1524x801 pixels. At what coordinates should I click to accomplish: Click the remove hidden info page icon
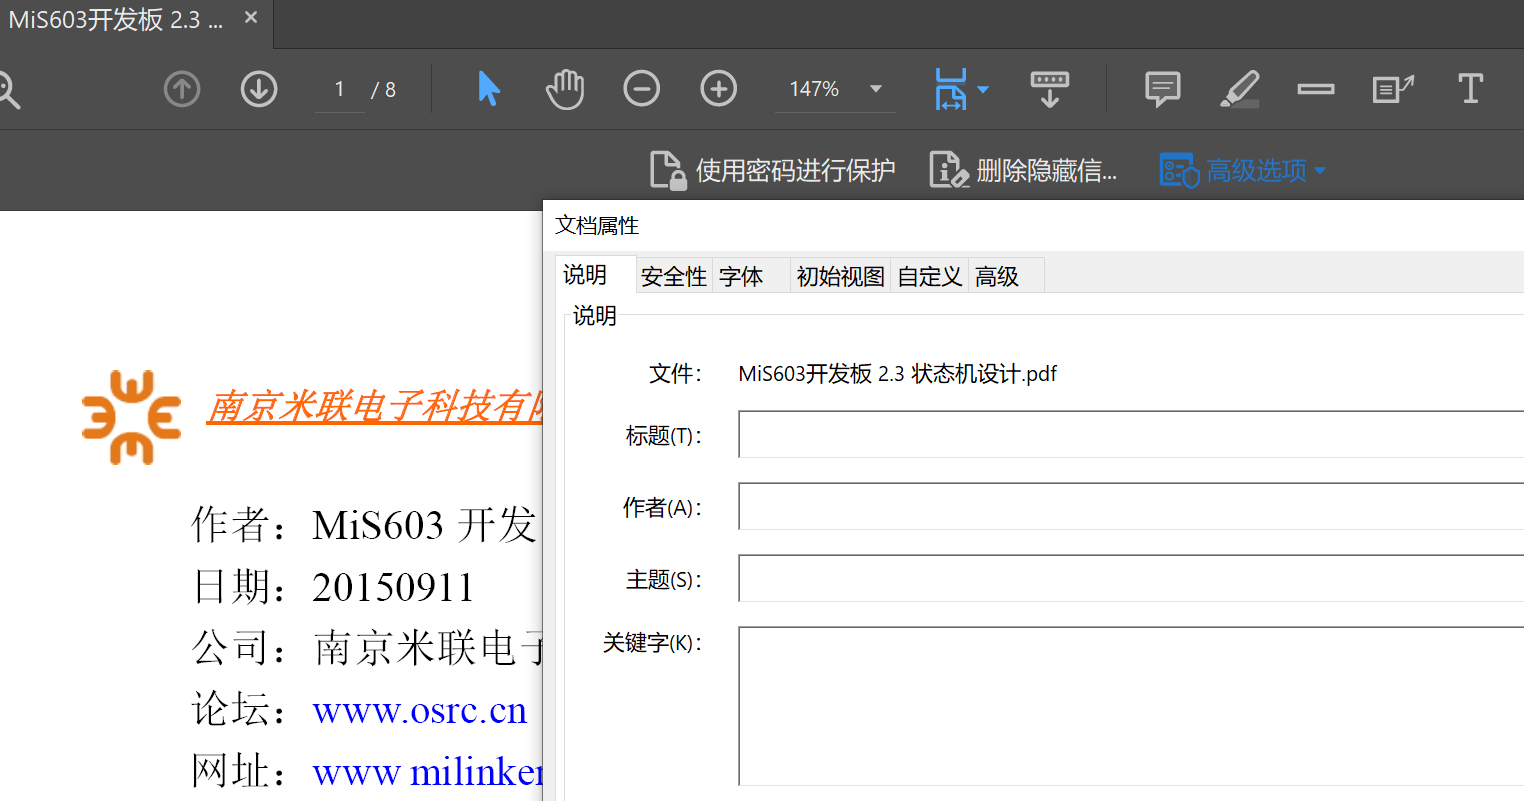[949, 170]
